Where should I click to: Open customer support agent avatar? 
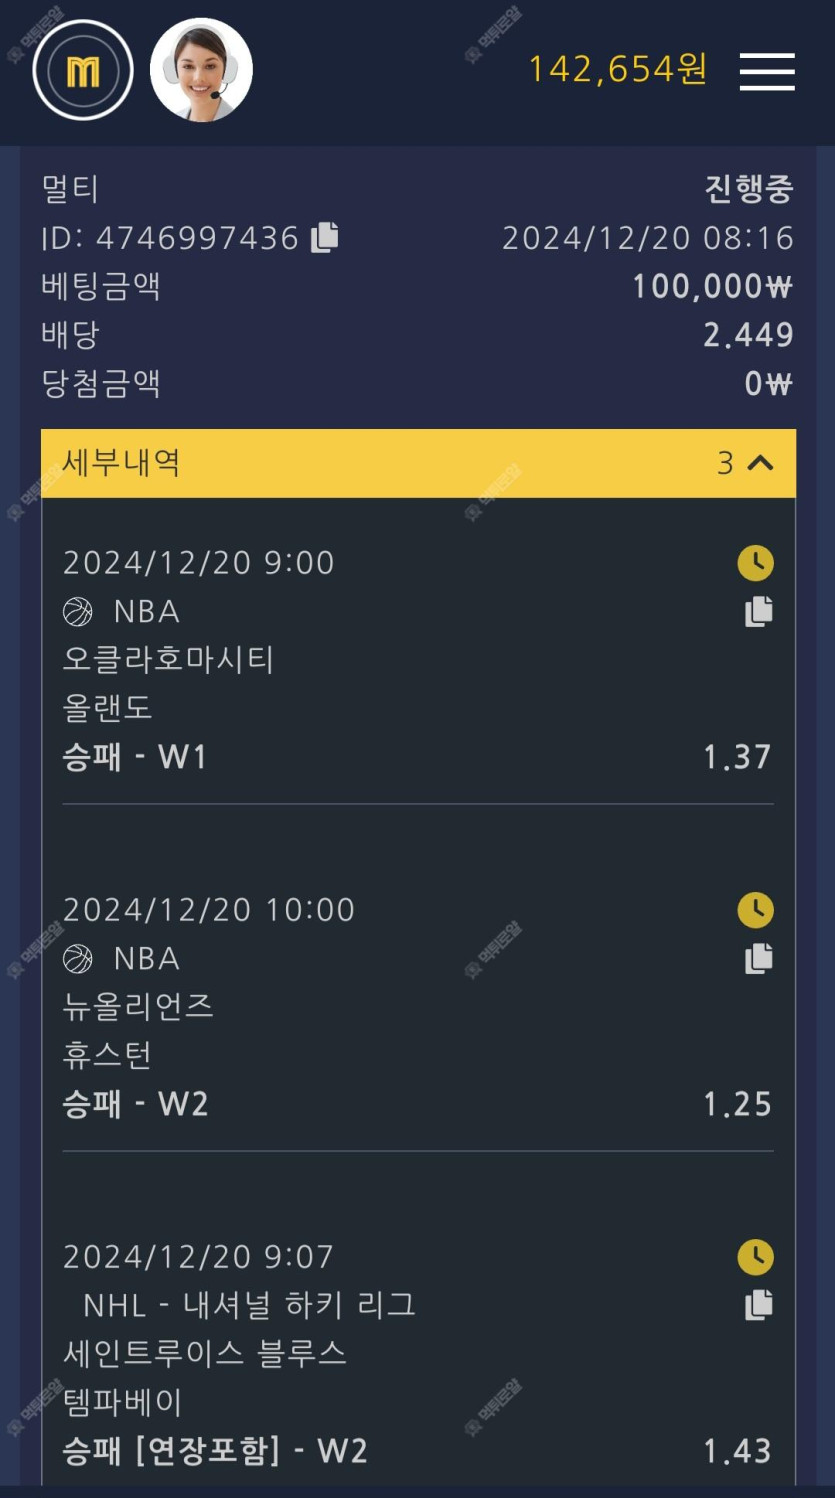click(201, 70)
